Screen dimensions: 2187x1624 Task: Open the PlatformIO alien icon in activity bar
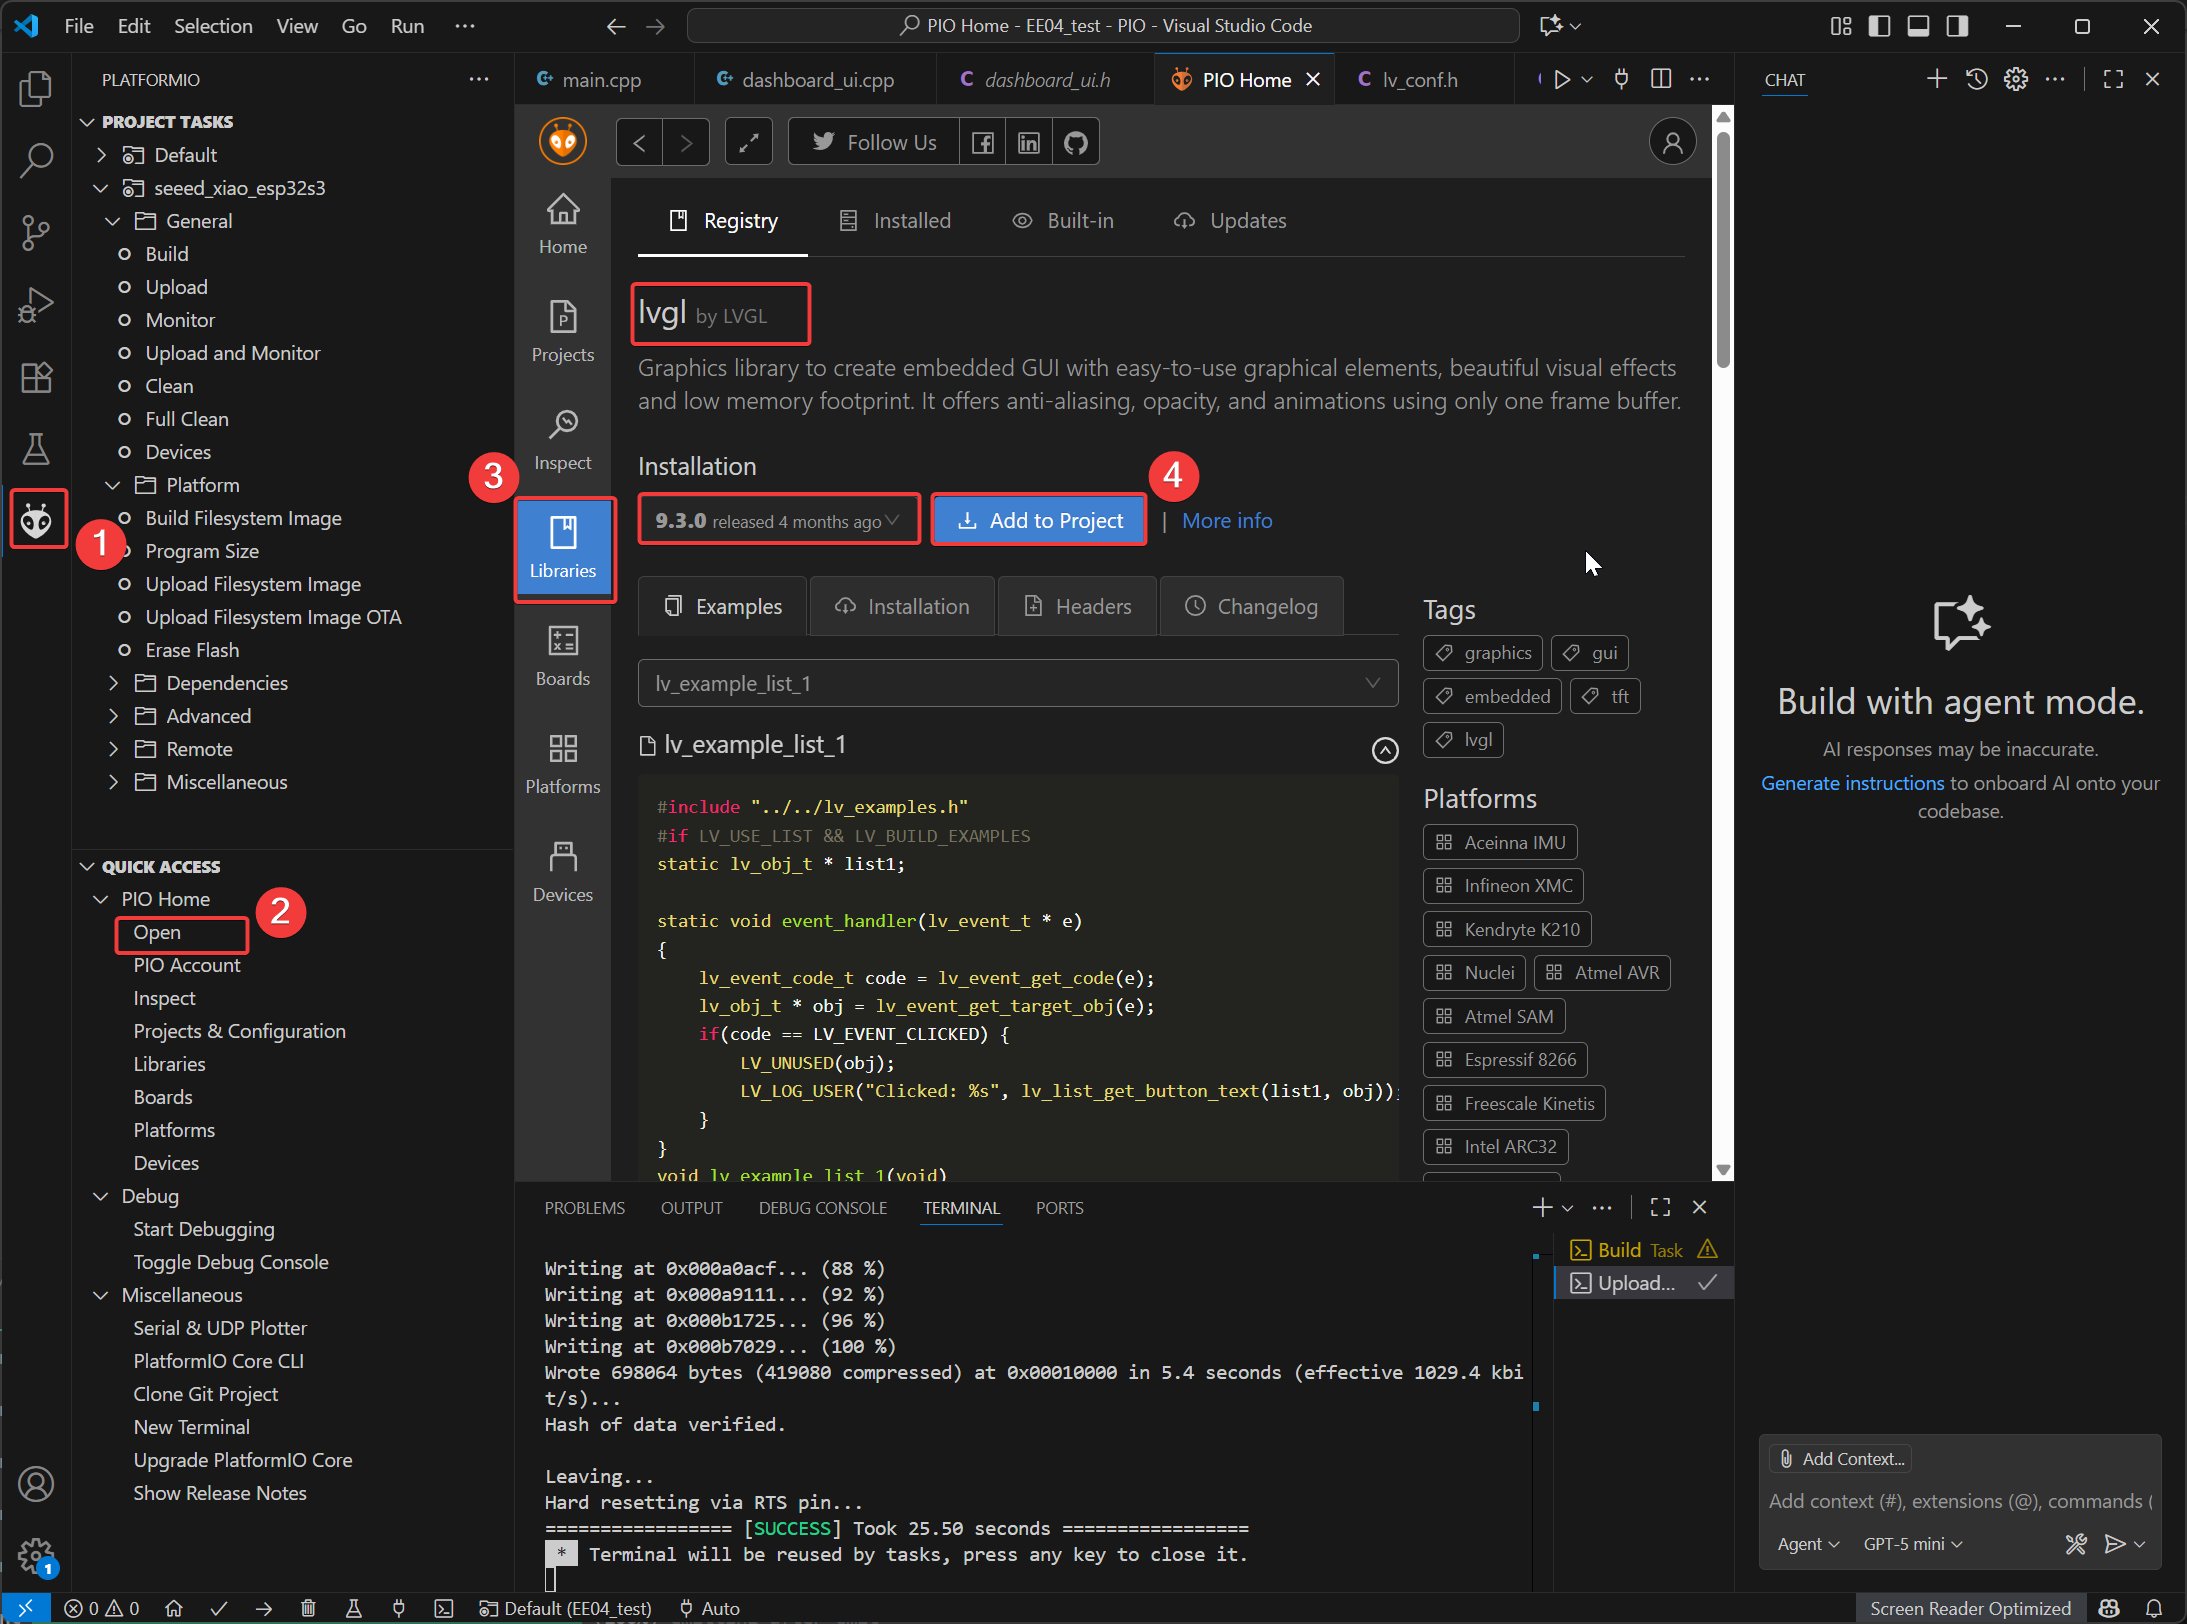(37, 519)
